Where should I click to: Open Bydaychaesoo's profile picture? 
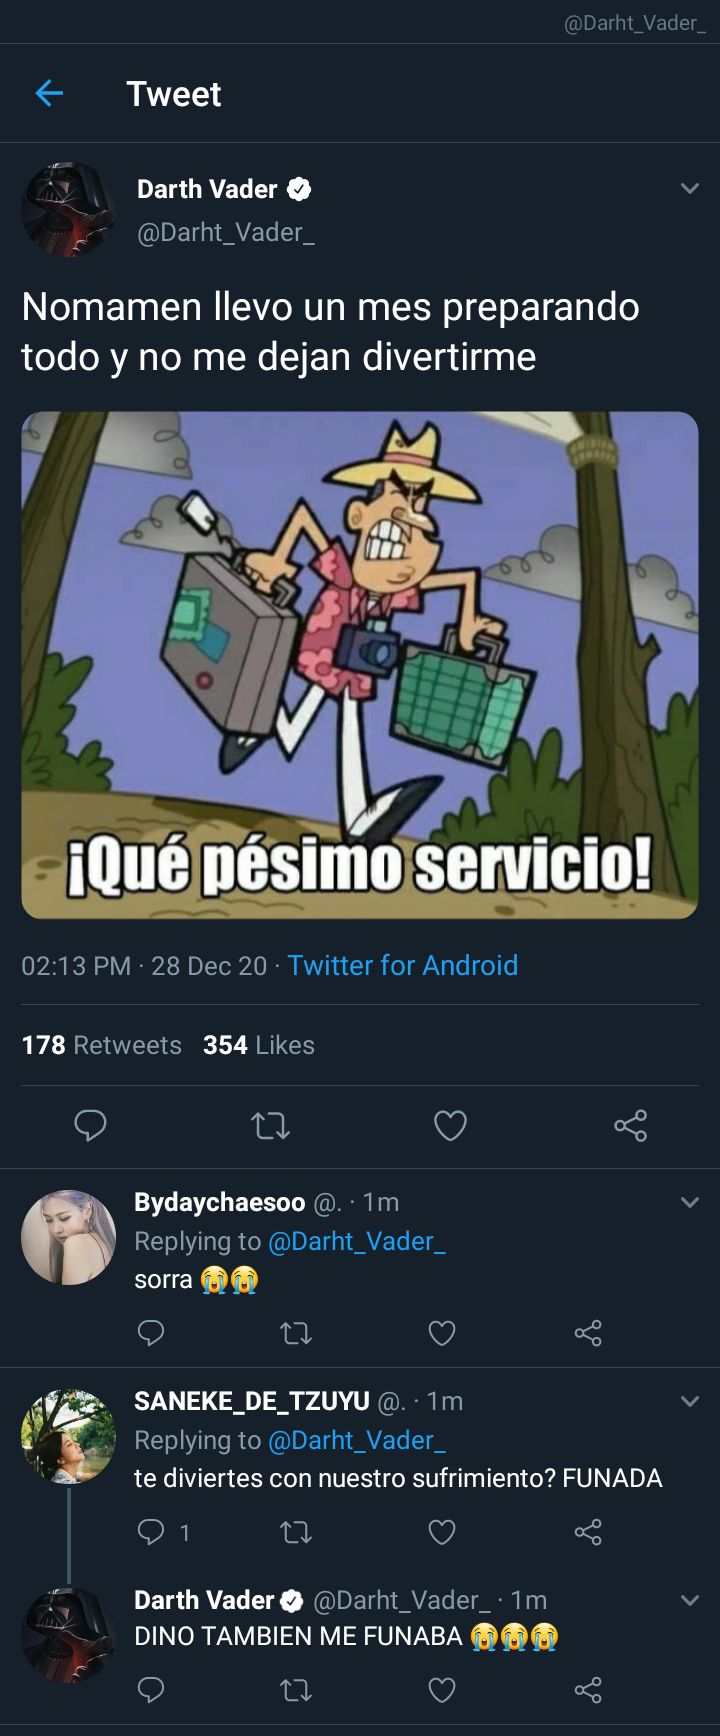click(x=68, y=1237)
